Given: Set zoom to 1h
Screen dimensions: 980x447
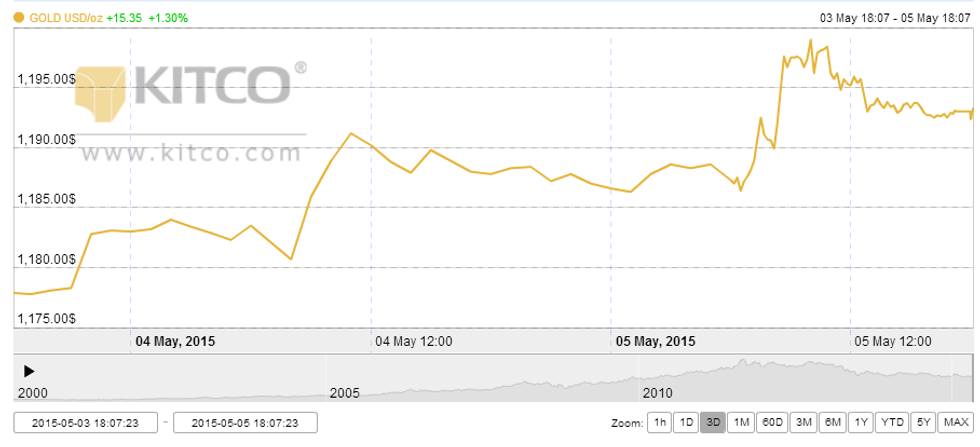Looking at the screenshot, I should 658,423.
